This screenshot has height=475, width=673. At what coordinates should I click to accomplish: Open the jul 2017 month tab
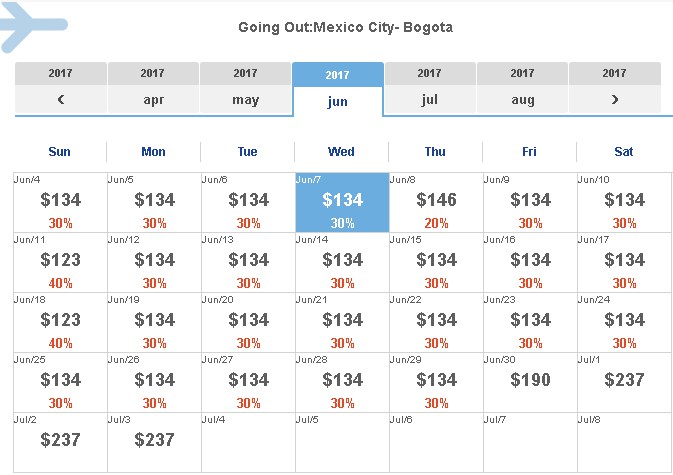click(x=430, y=88)
